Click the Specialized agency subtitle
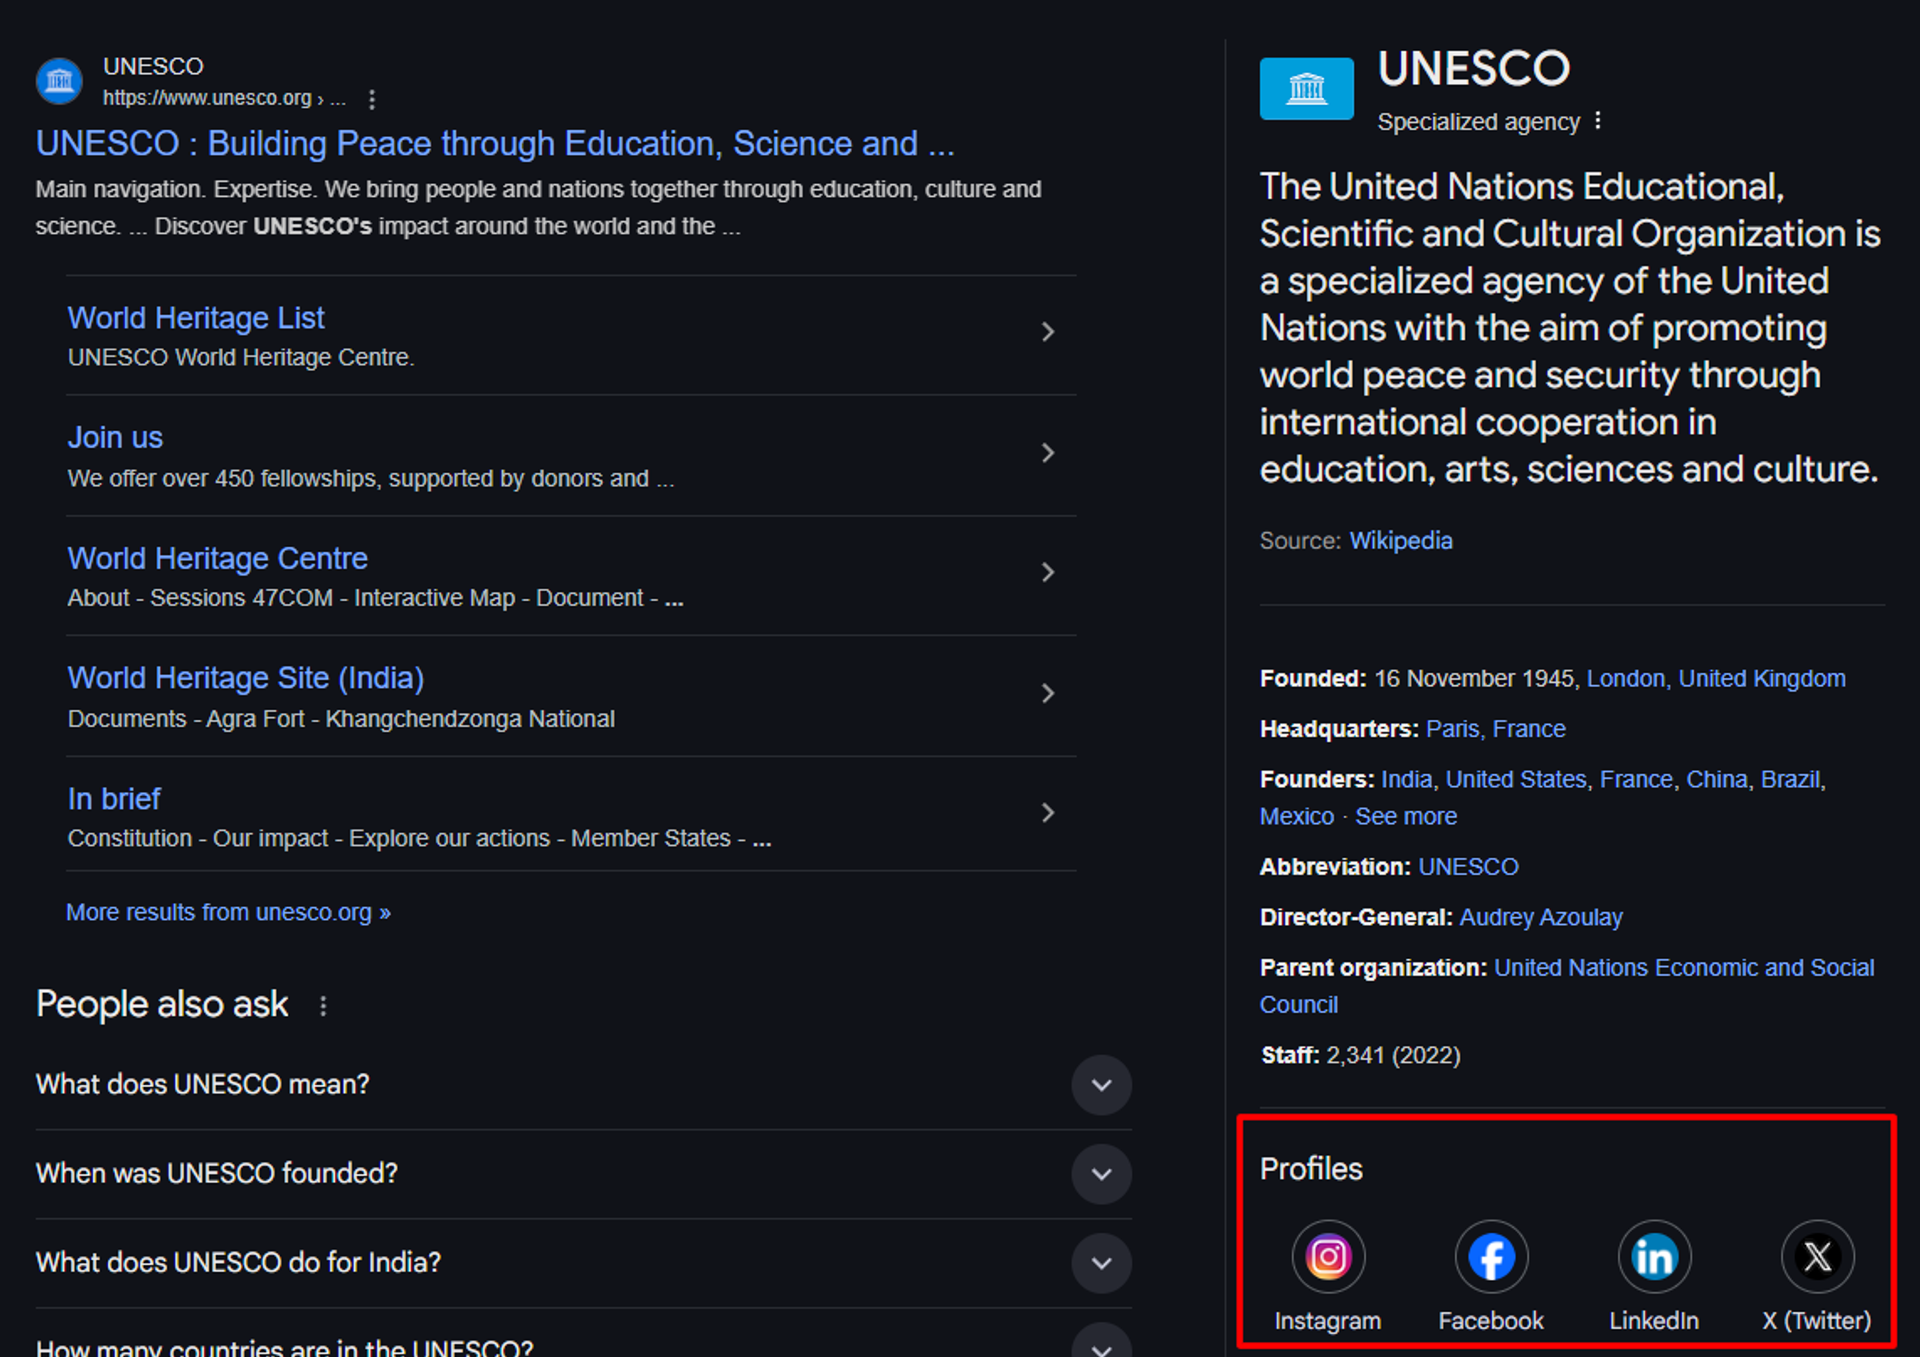 [x=1478, y=122]
